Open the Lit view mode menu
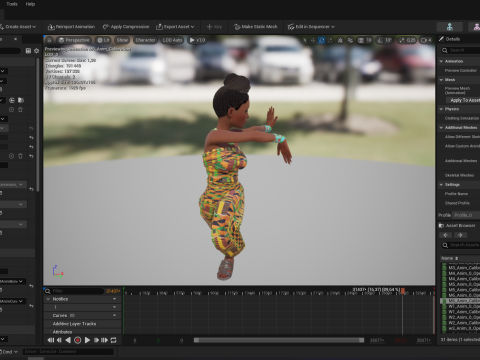 103,40
